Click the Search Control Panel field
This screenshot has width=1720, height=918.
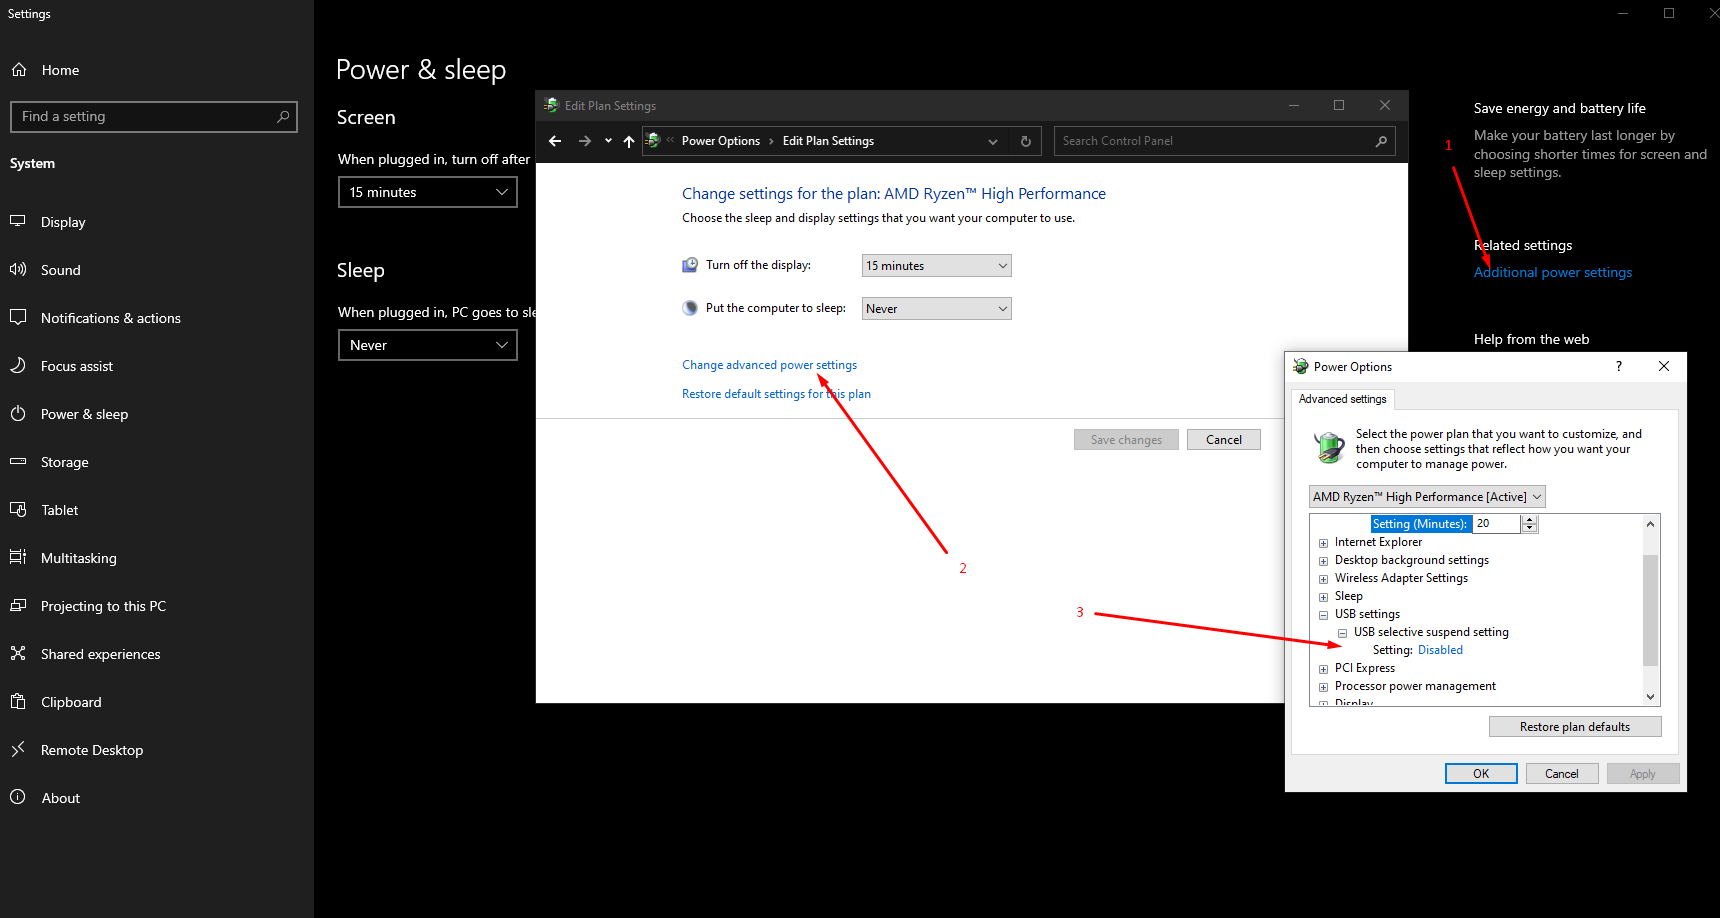(x=1215, y=141)
